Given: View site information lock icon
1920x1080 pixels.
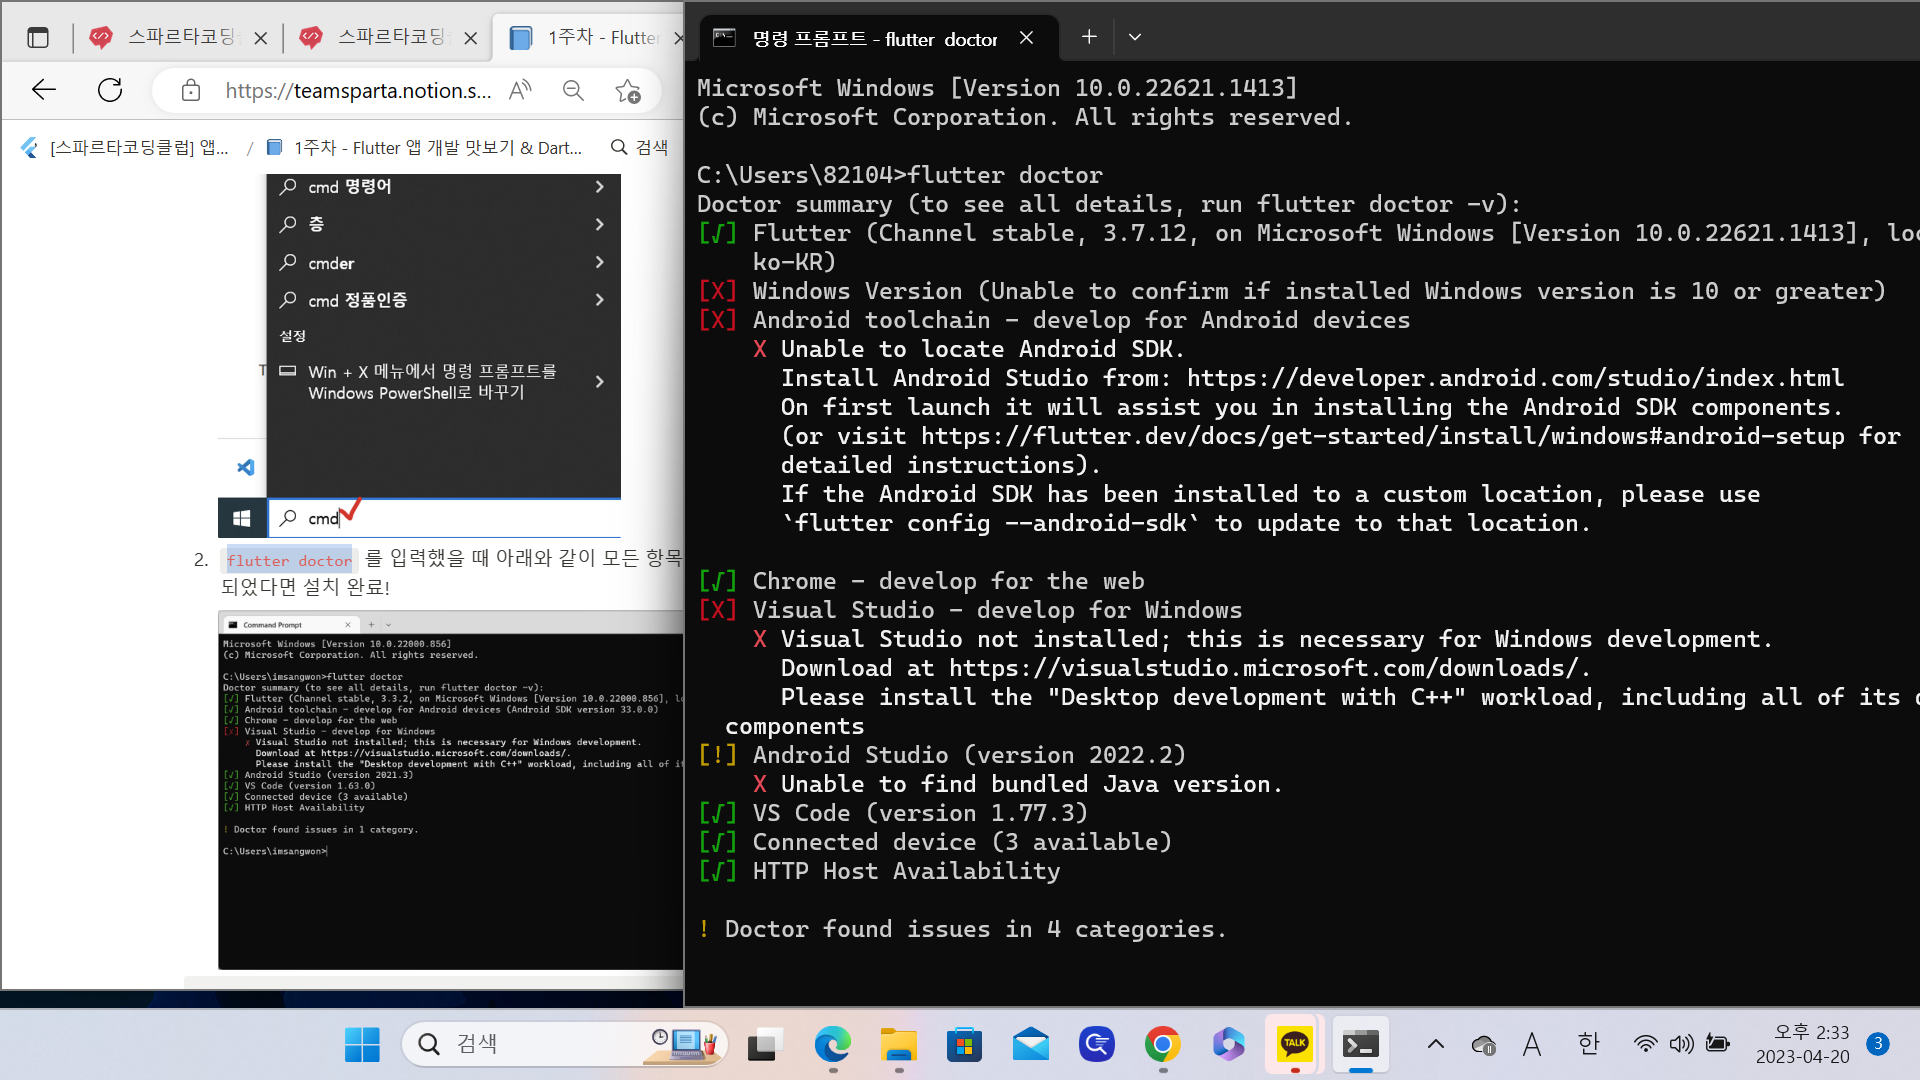Looking at the screenshot, I should point(191,91).
